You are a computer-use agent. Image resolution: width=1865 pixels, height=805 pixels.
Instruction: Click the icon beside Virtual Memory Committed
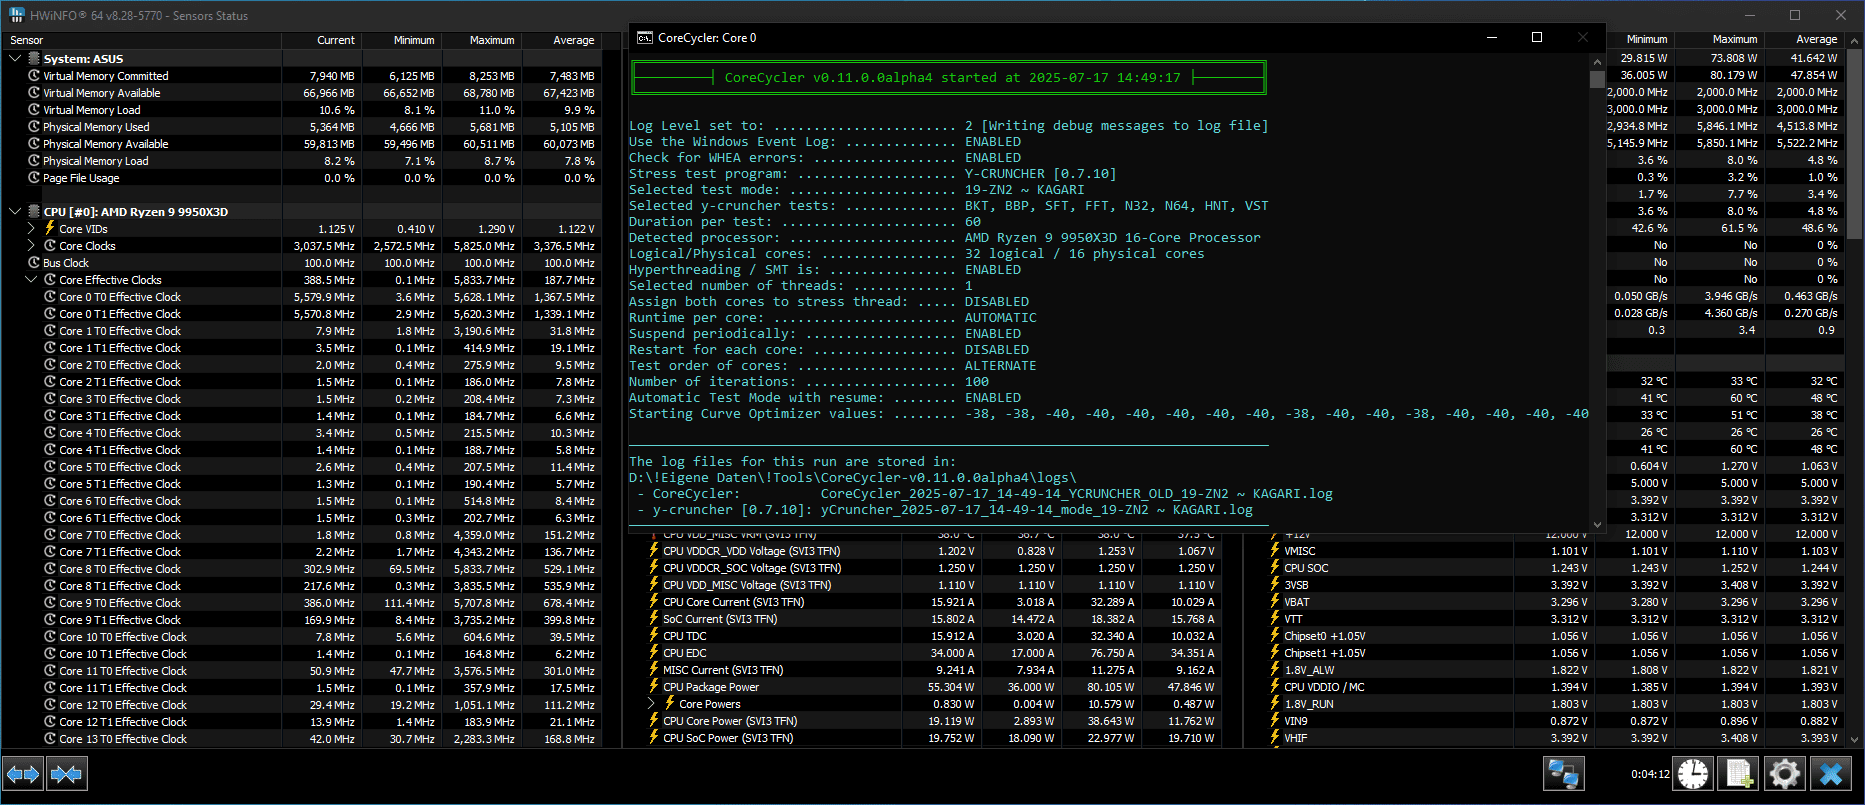click(34, 75)
